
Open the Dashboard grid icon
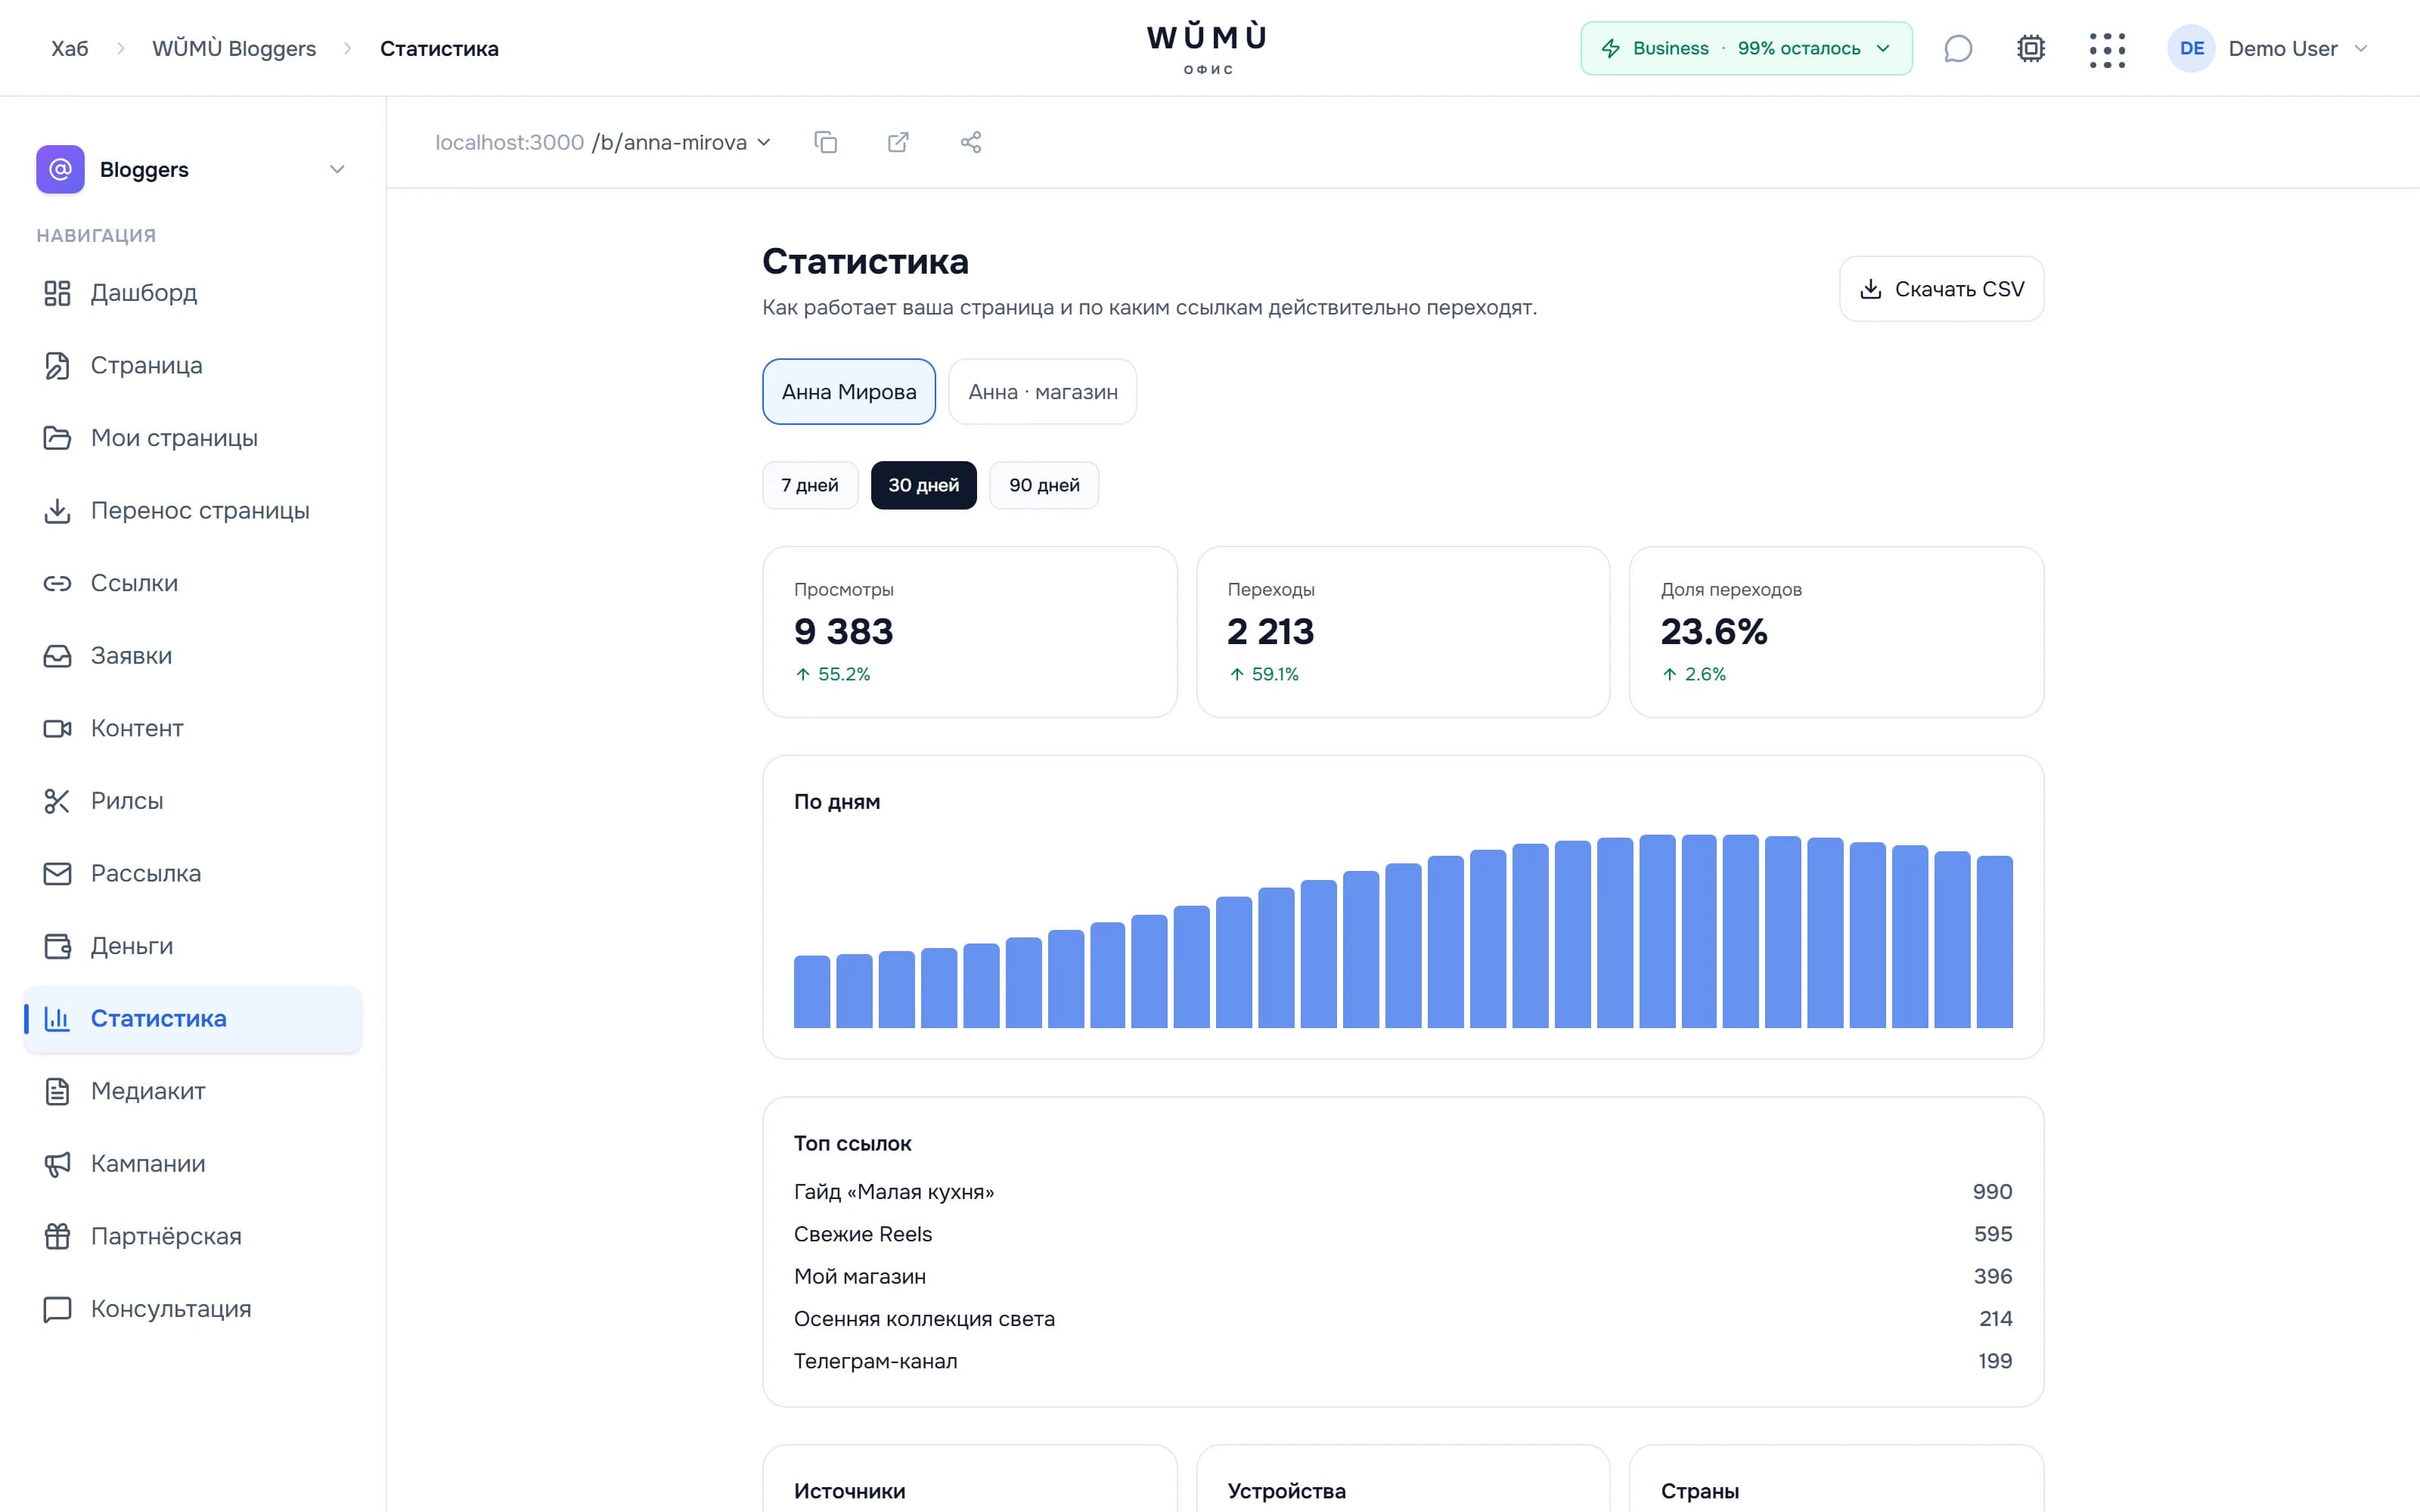pos(57,293)
